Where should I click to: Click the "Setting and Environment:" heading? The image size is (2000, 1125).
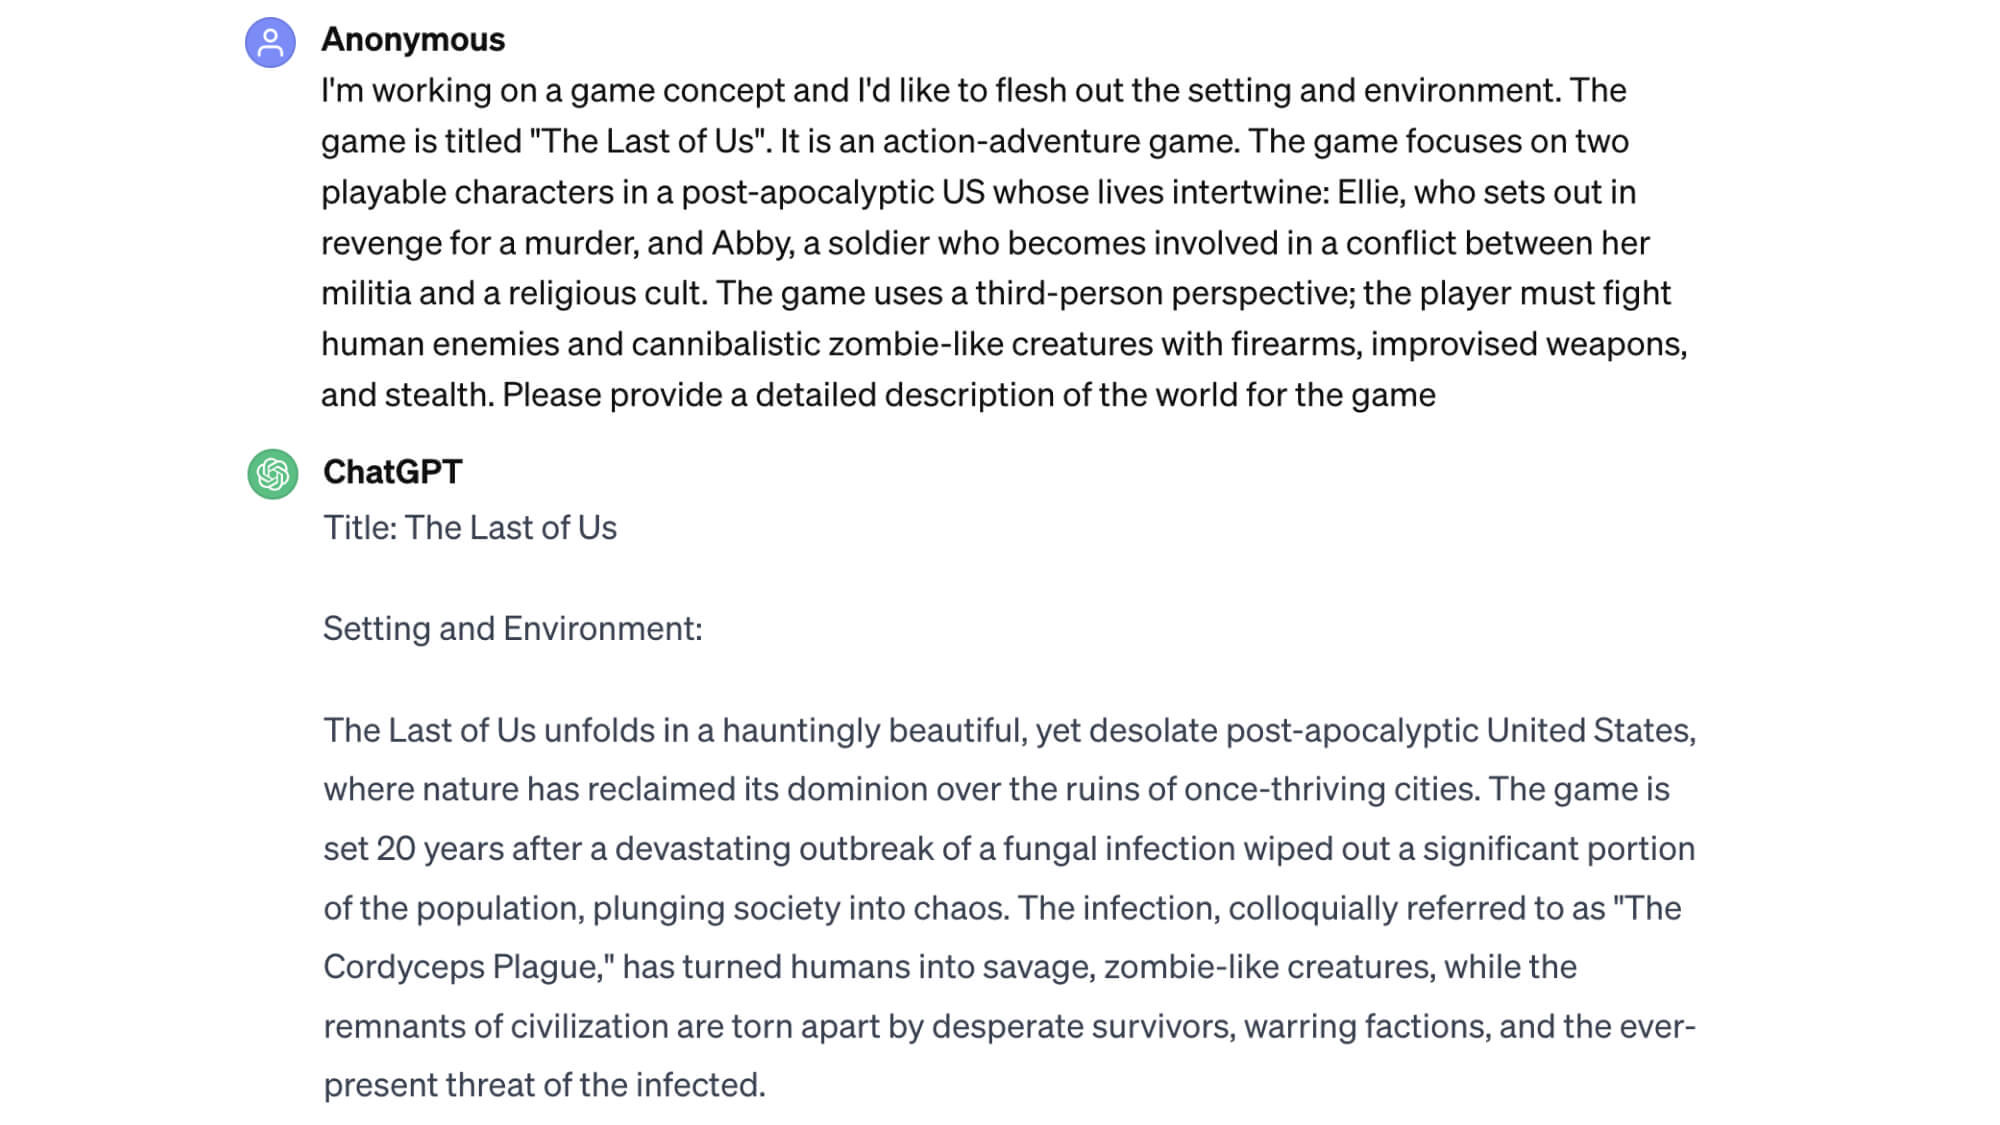click(512, 629)
